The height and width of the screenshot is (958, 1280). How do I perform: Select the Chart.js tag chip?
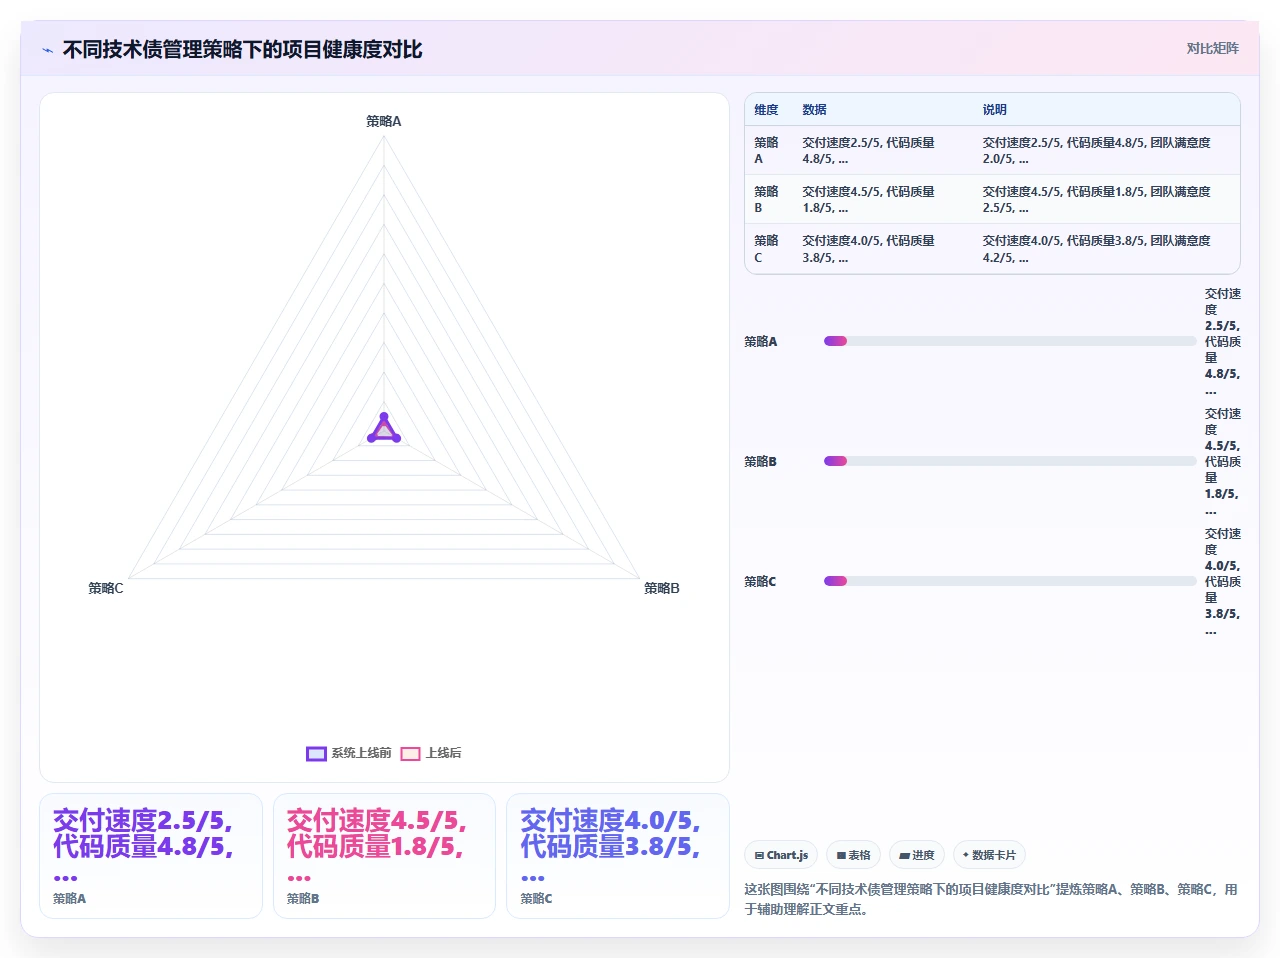(x=781, y=855)
